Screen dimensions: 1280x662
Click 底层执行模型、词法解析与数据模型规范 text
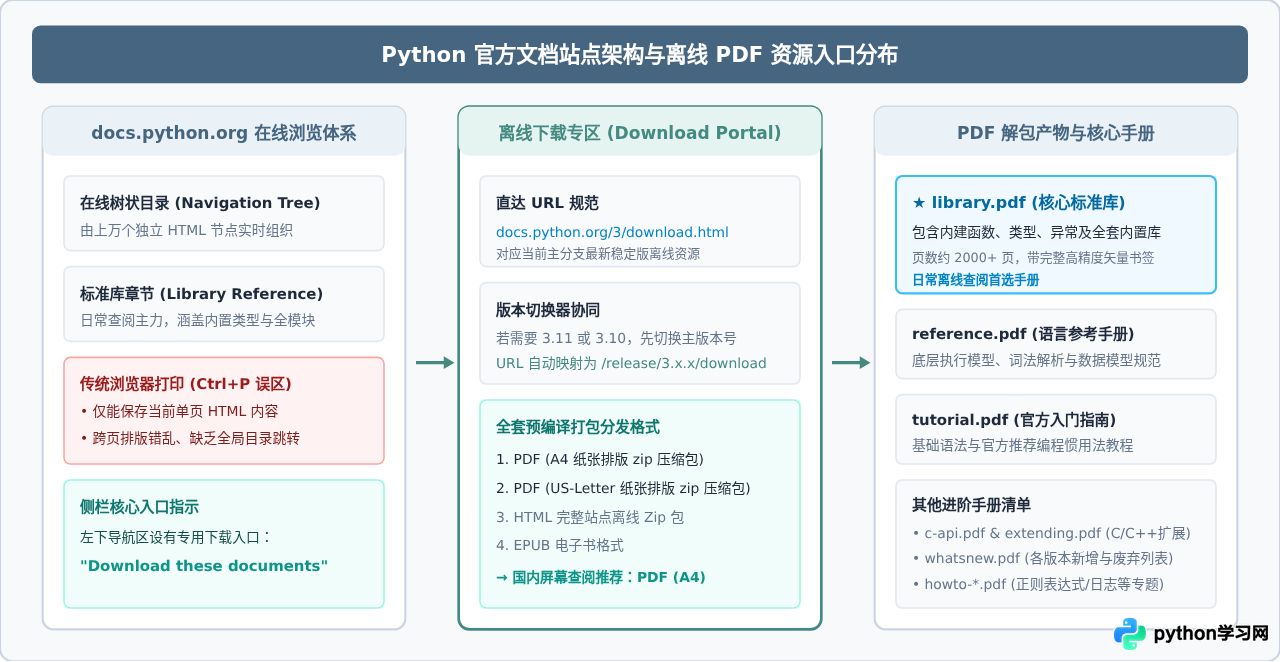[x=1036, y=360]
